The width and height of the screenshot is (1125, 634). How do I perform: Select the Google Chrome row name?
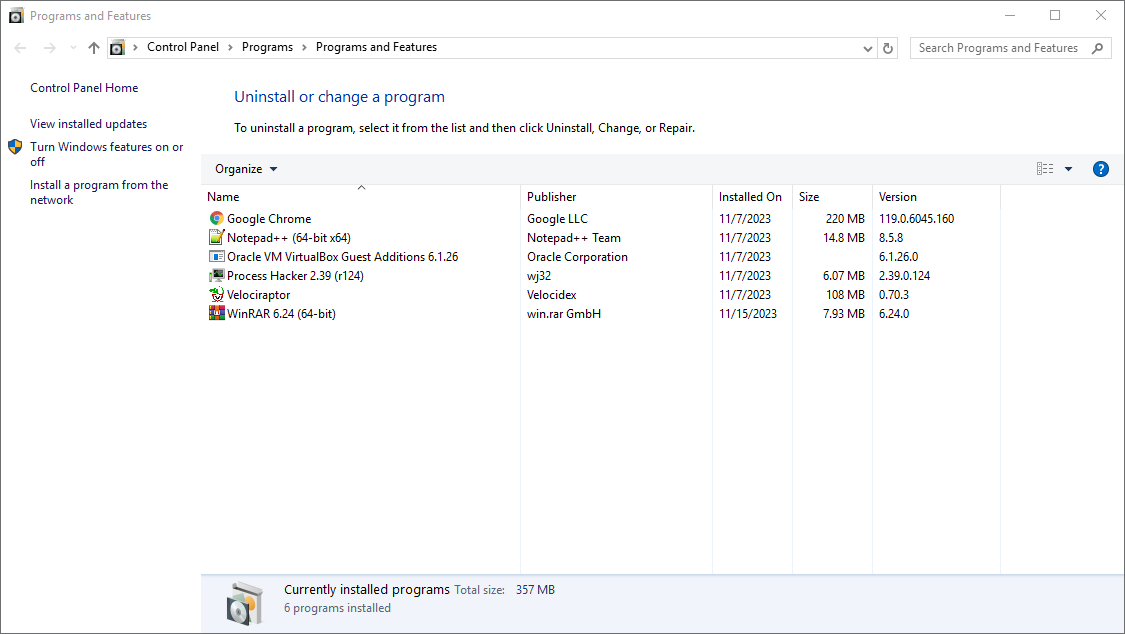tap(269, 219)
